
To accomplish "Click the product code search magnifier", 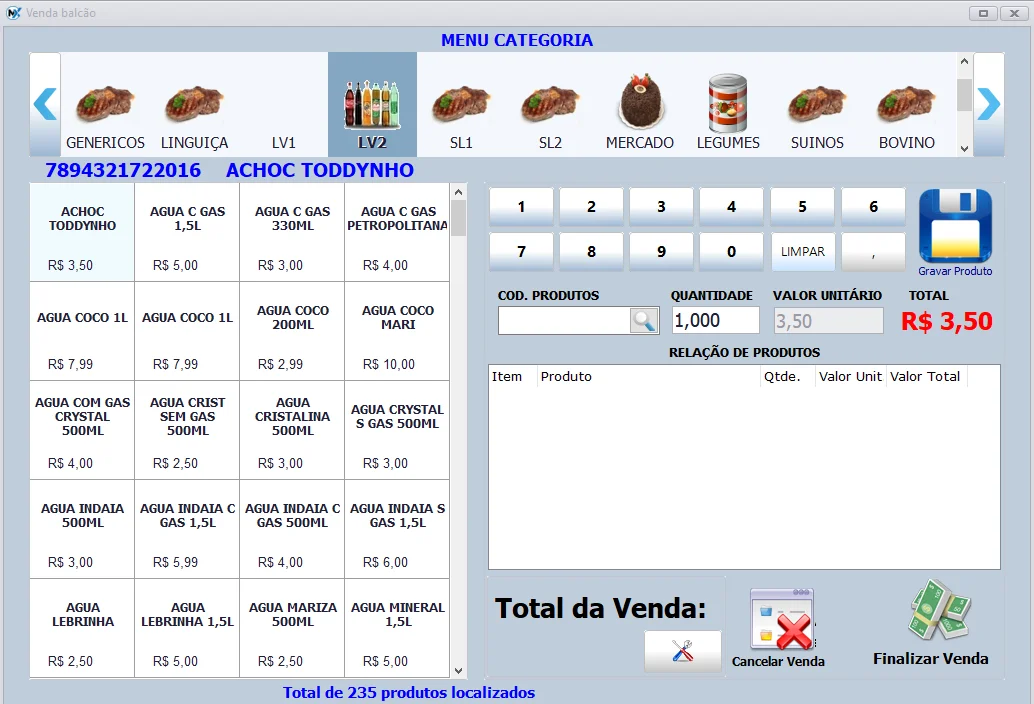I will [644, 321].
